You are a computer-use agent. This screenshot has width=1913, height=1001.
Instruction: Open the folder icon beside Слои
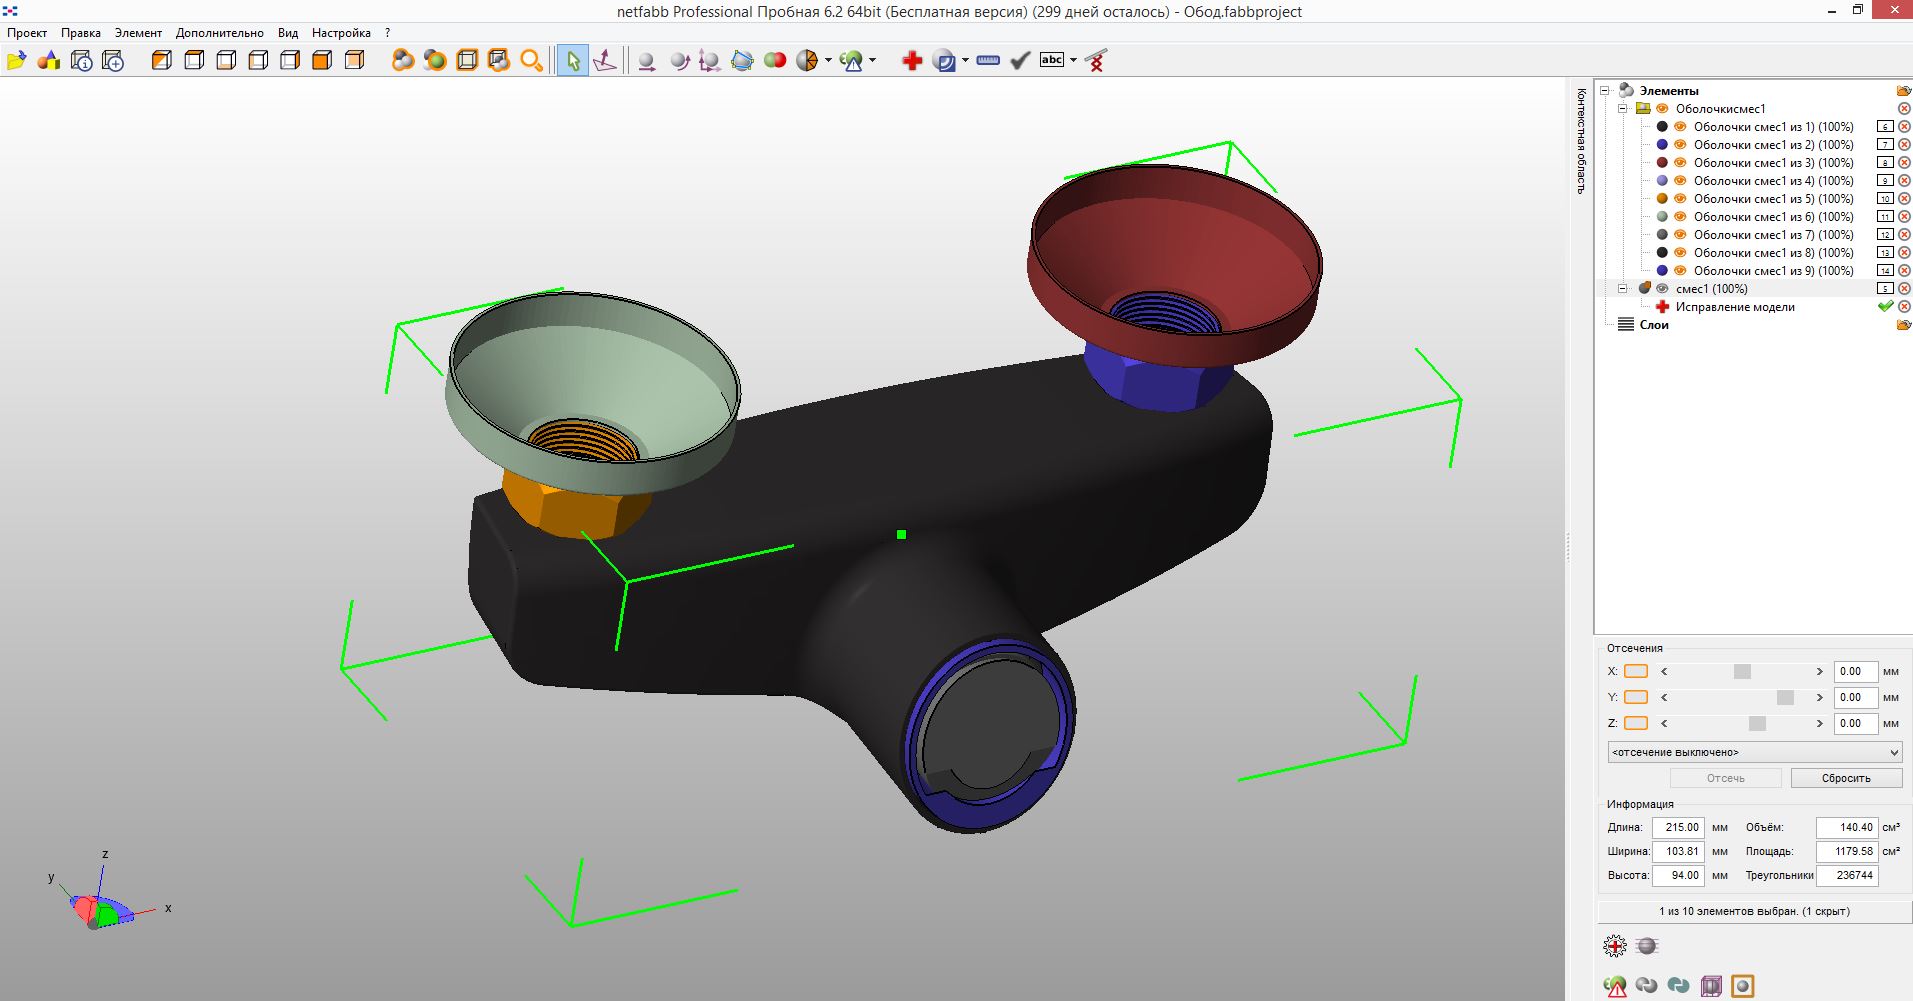[1904, 325]
